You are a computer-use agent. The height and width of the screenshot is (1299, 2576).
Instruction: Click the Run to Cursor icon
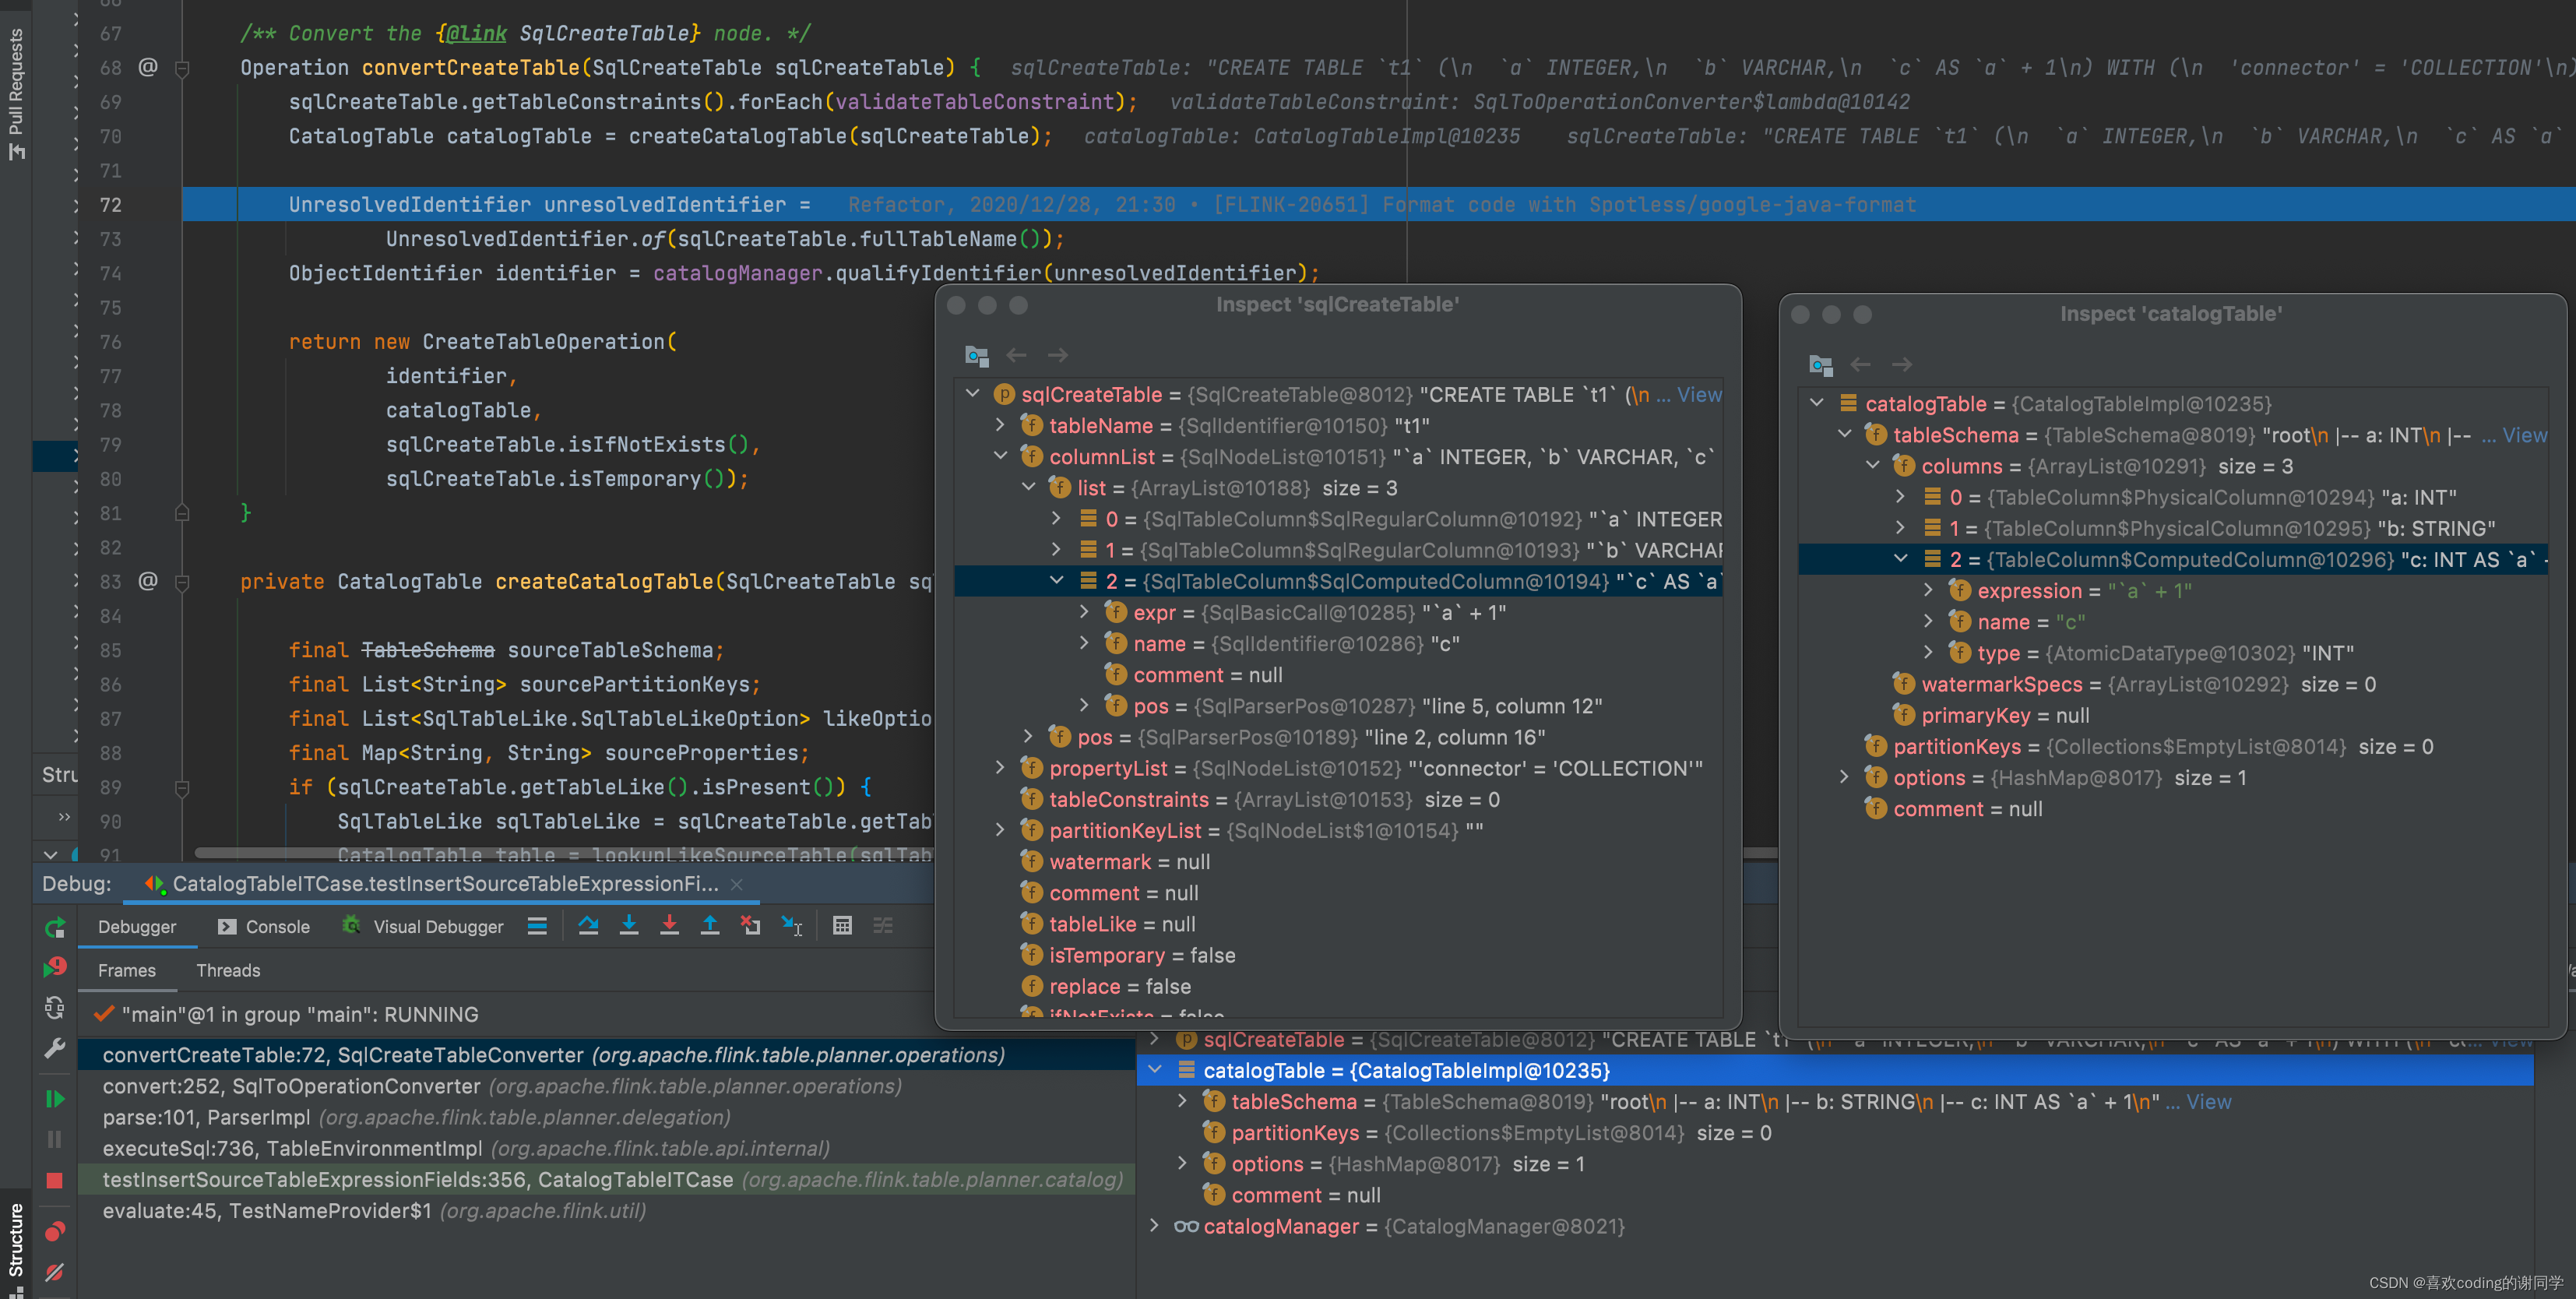click(x=791, y=925)
